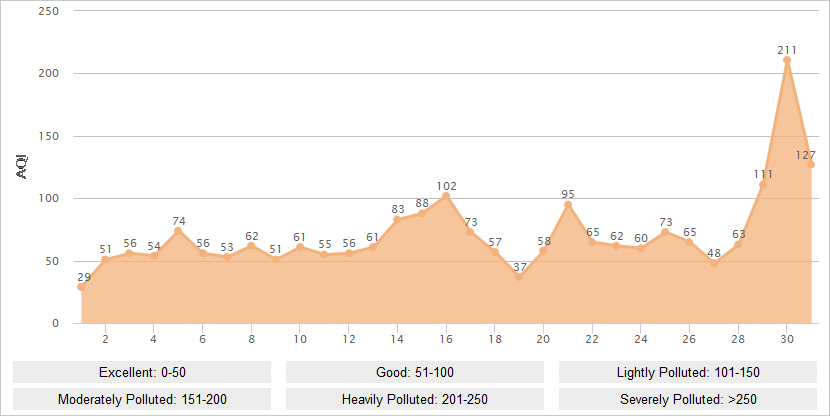Click the x-axis tick label 30
Screen dimensions: 830x416
(787, 338)
